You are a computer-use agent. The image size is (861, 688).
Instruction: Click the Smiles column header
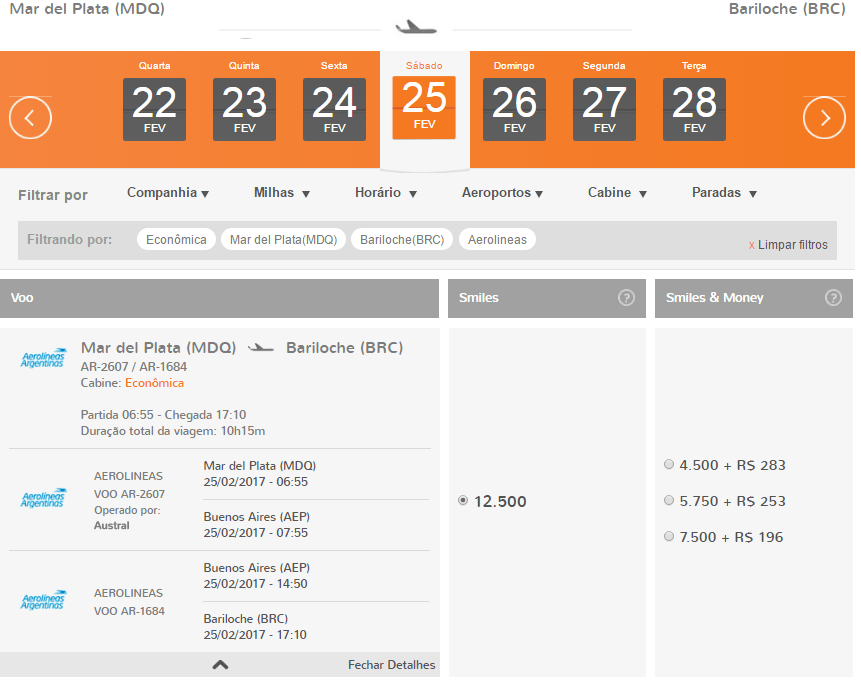tap(547, 298)
